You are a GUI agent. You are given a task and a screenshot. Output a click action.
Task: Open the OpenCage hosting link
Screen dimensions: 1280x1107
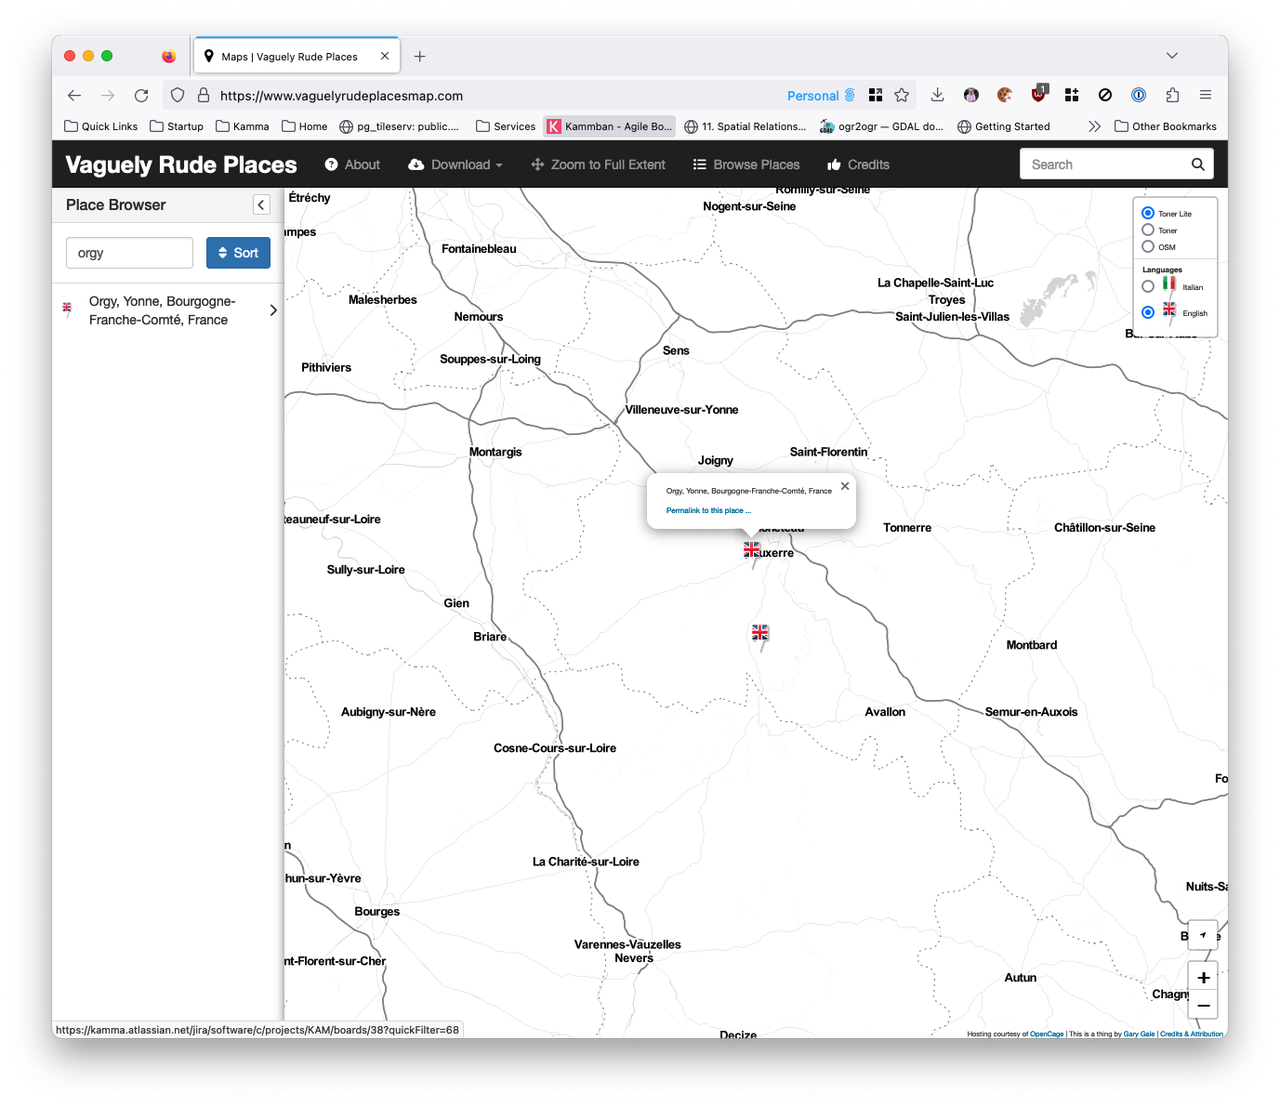tap(1047, 1034)
